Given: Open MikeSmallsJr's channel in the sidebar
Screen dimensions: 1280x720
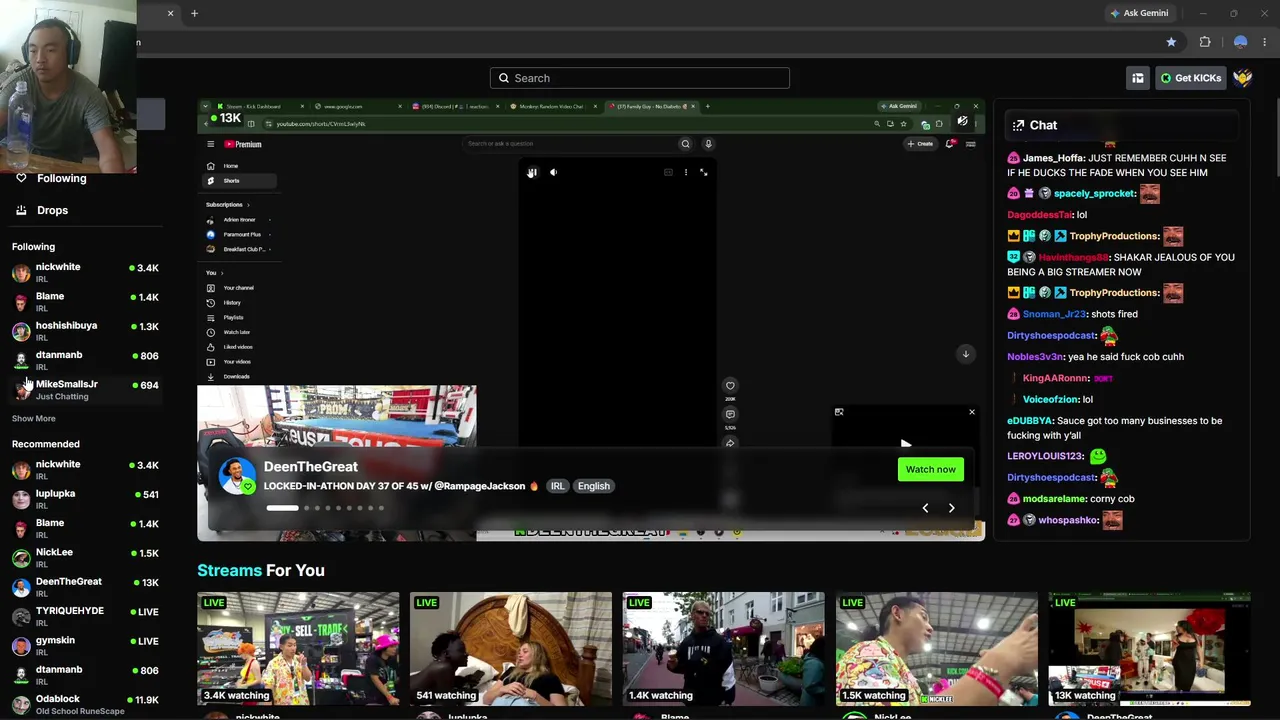Looking at the screenshot, I should click(x=85, y=389).
